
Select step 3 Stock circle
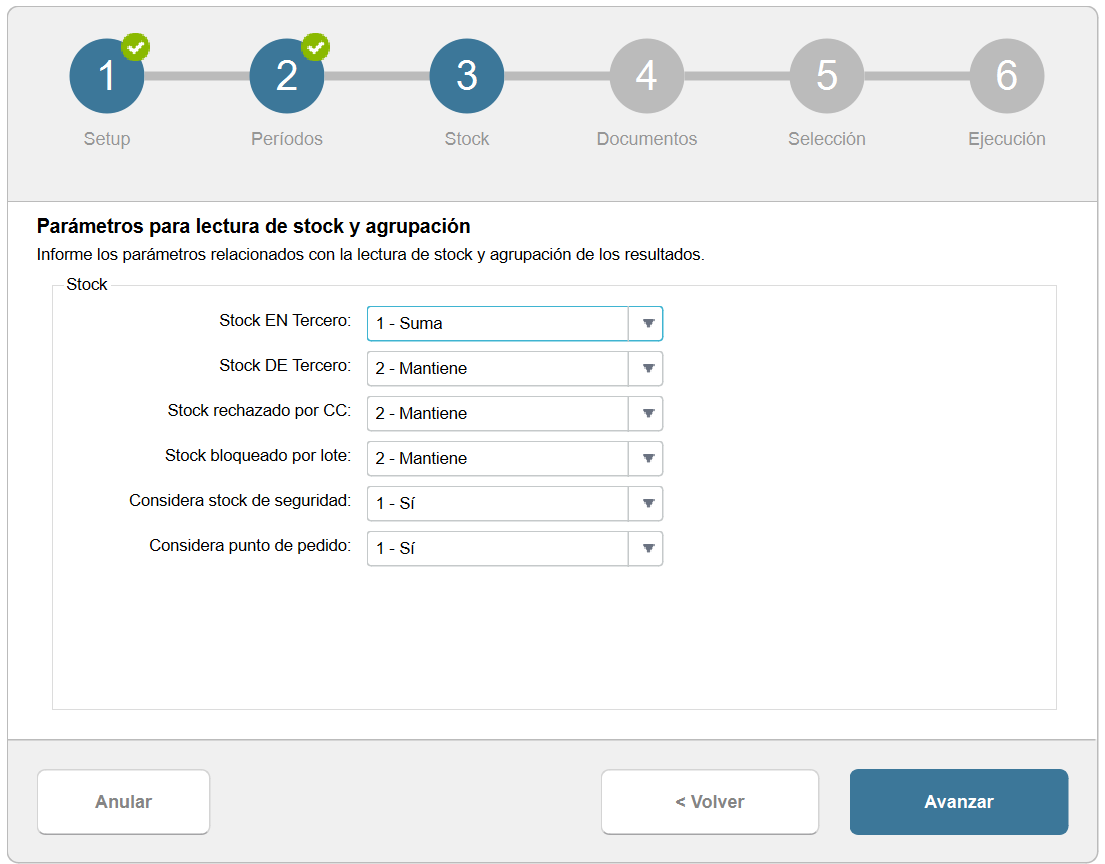pos(467,75)
